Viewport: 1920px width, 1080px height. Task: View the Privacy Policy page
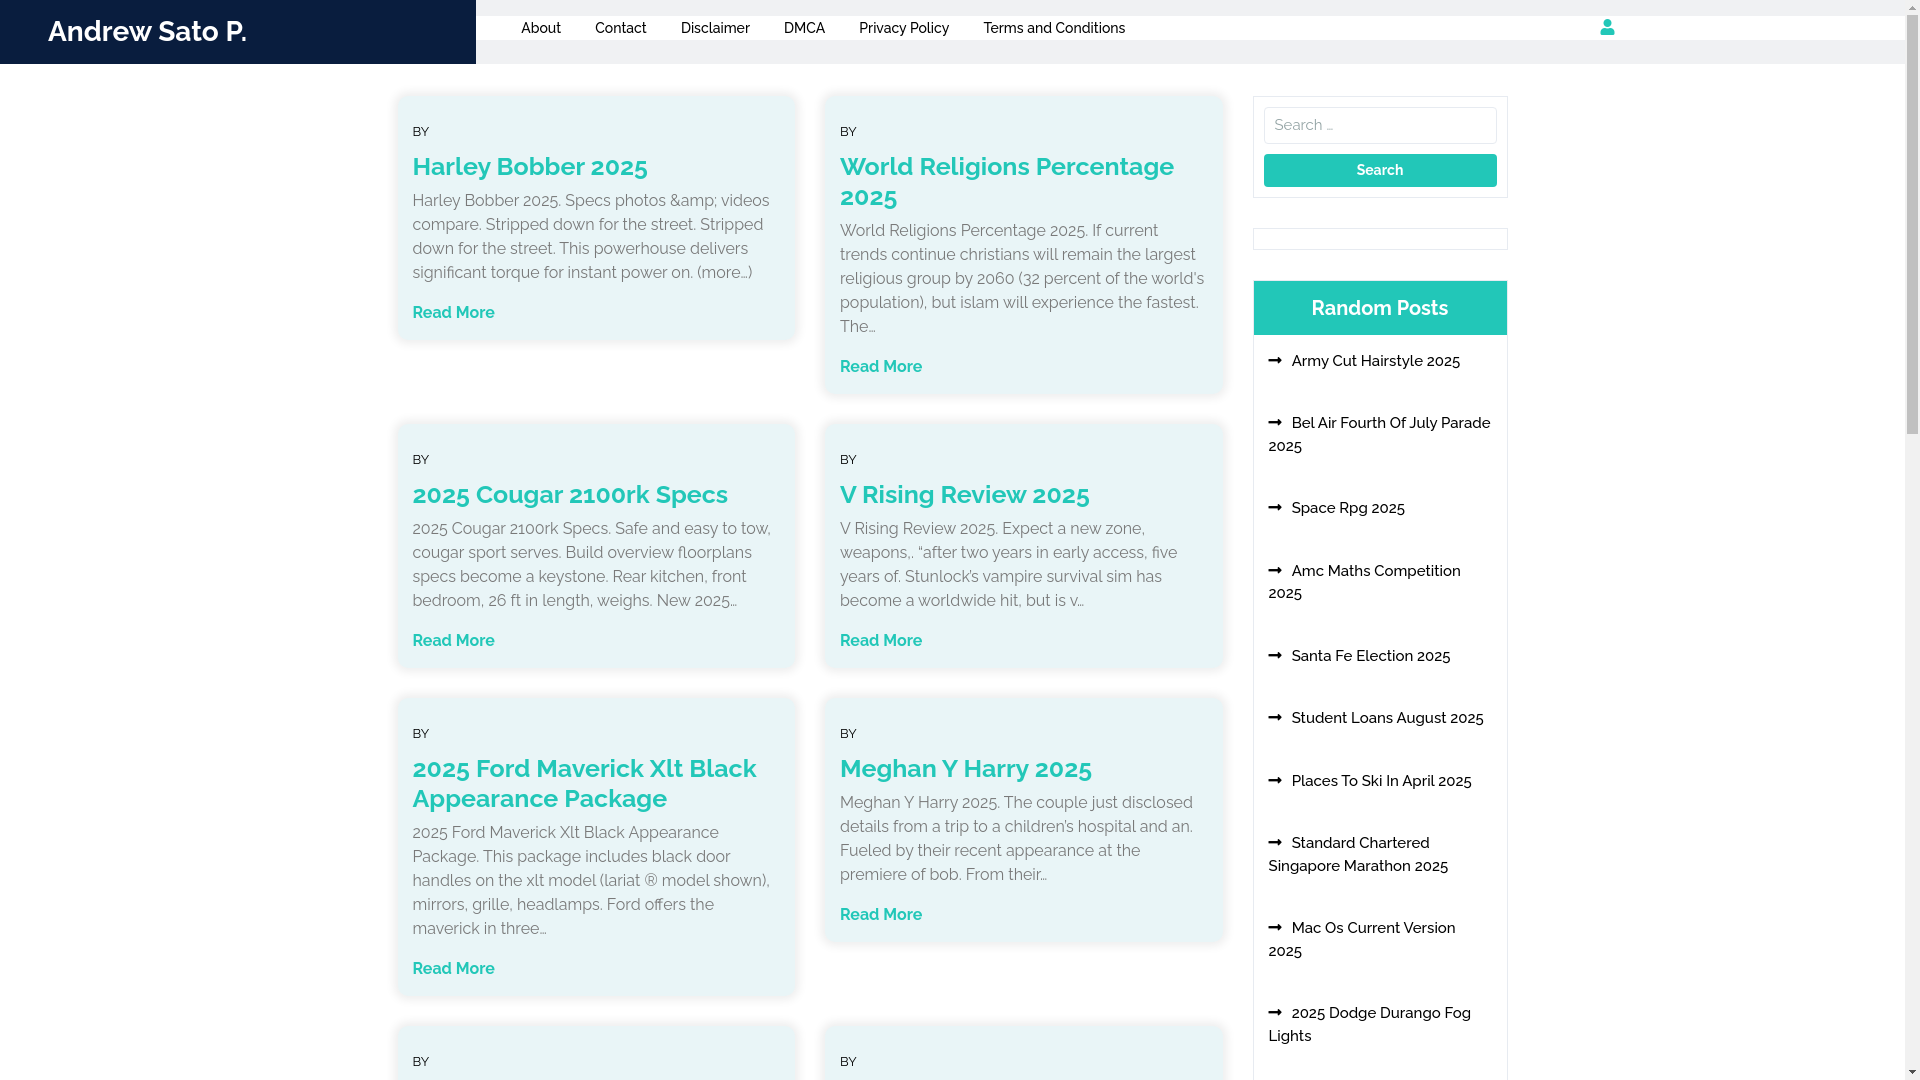904,28
